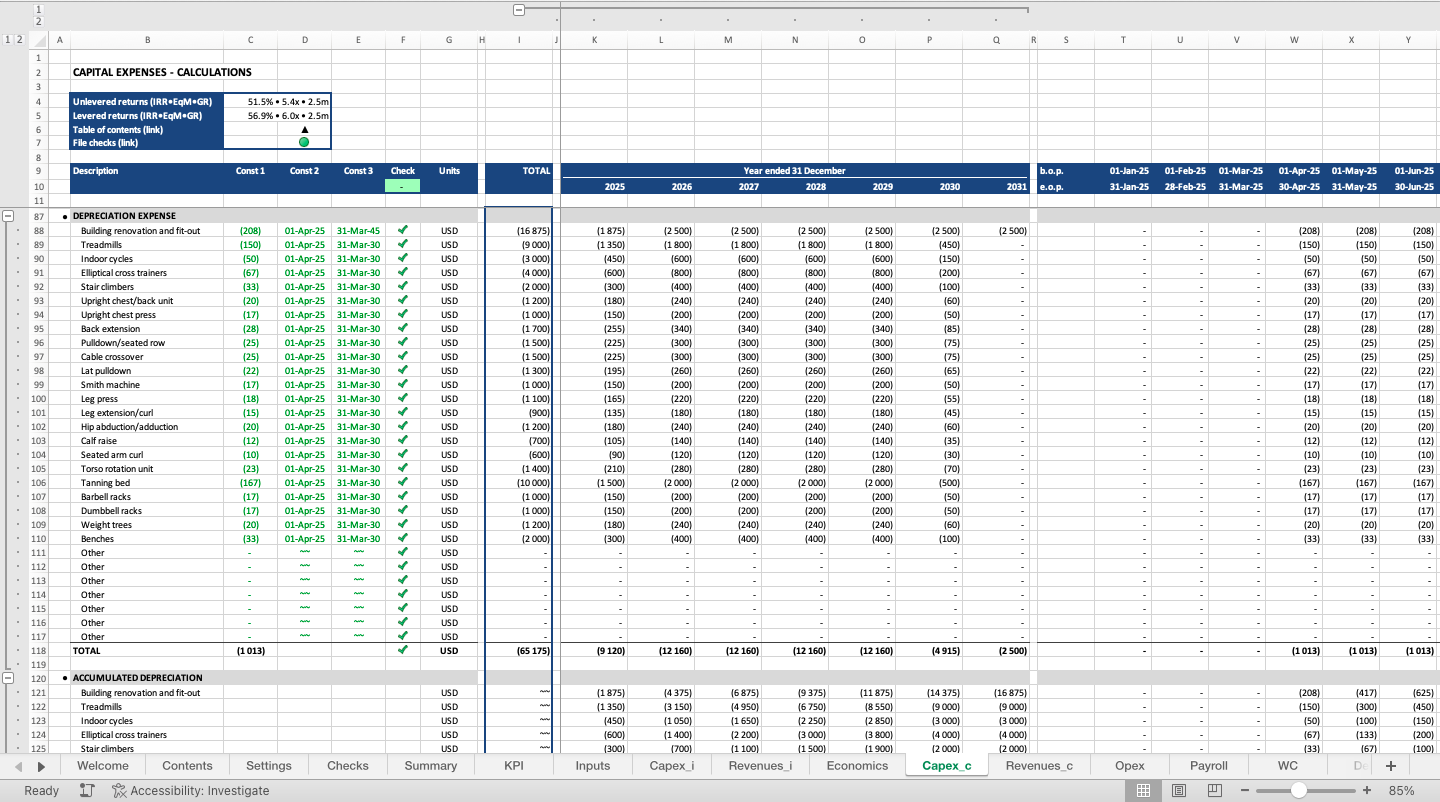This screenshot has width=1440, height=802.
Task: Click outline level 1 button to collapse rows
Action: pyautogui.click(x=7, y=40)
